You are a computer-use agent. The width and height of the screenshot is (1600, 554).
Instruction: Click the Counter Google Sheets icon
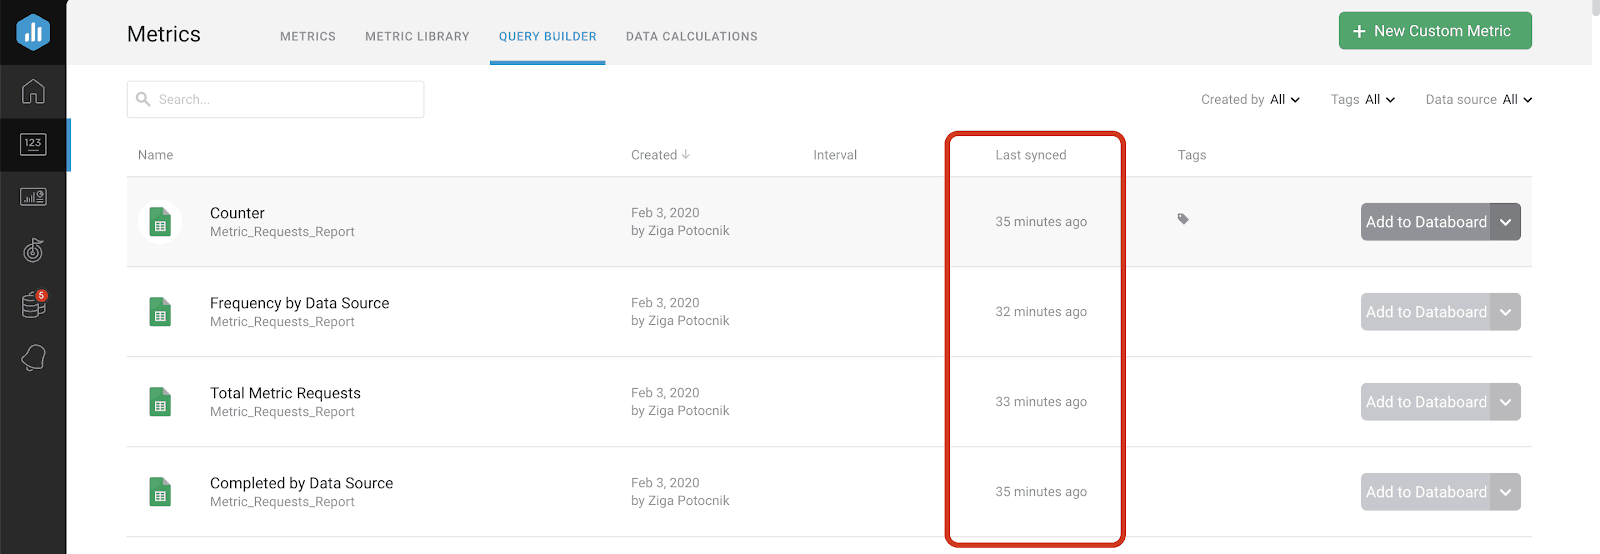[x=160, y=222]
